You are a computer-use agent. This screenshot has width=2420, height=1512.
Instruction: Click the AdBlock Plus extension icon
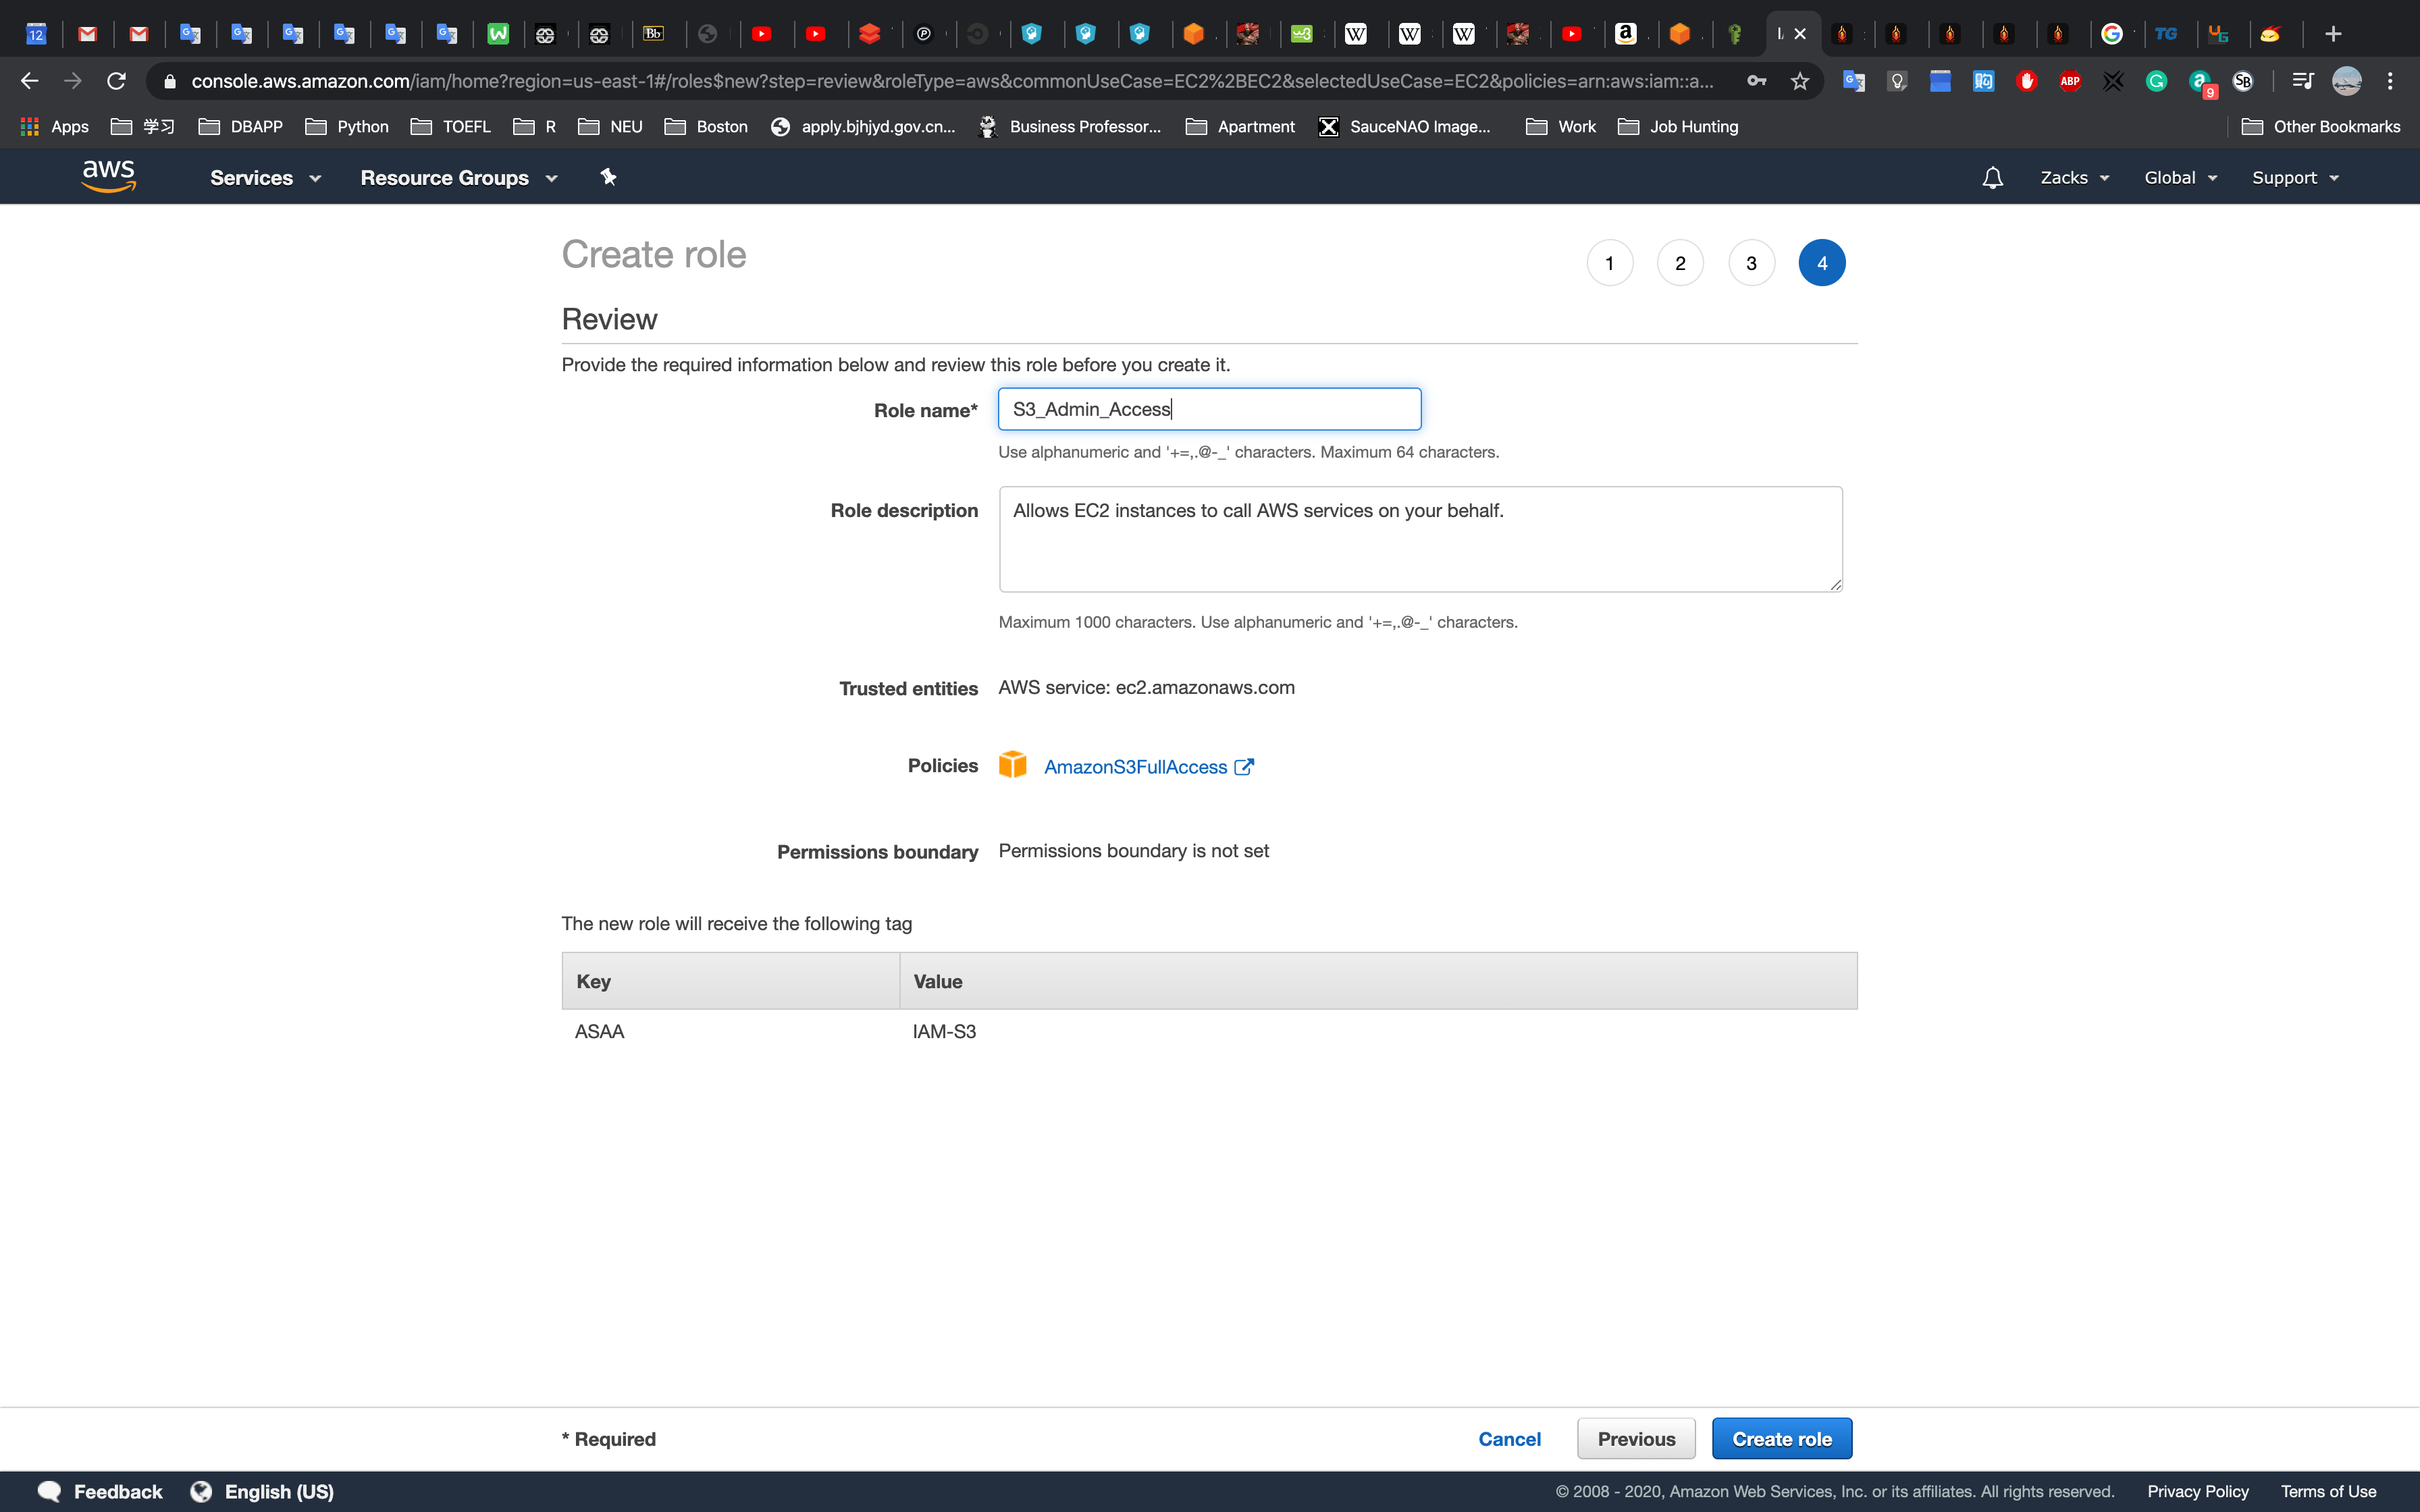click(x=2069, y=81)
